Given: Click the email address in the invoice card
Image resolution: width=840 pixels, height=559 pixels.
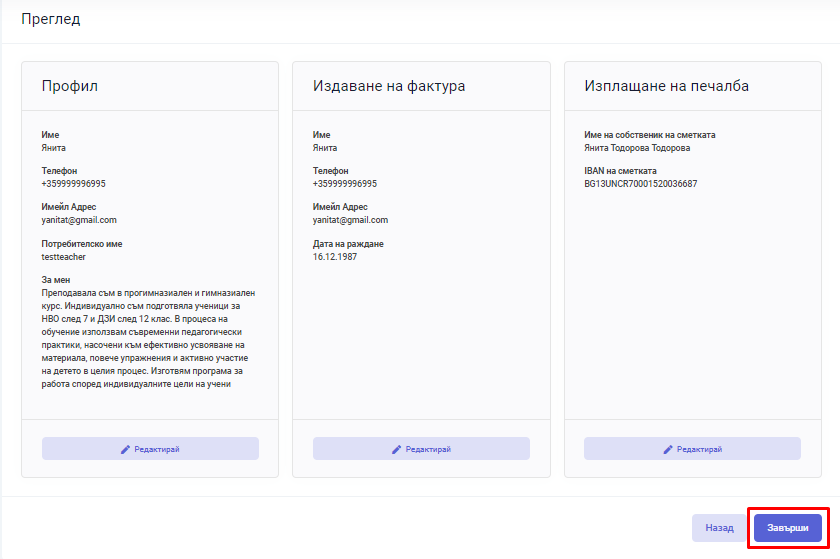Looking at the screenshot, I should 350,220.
